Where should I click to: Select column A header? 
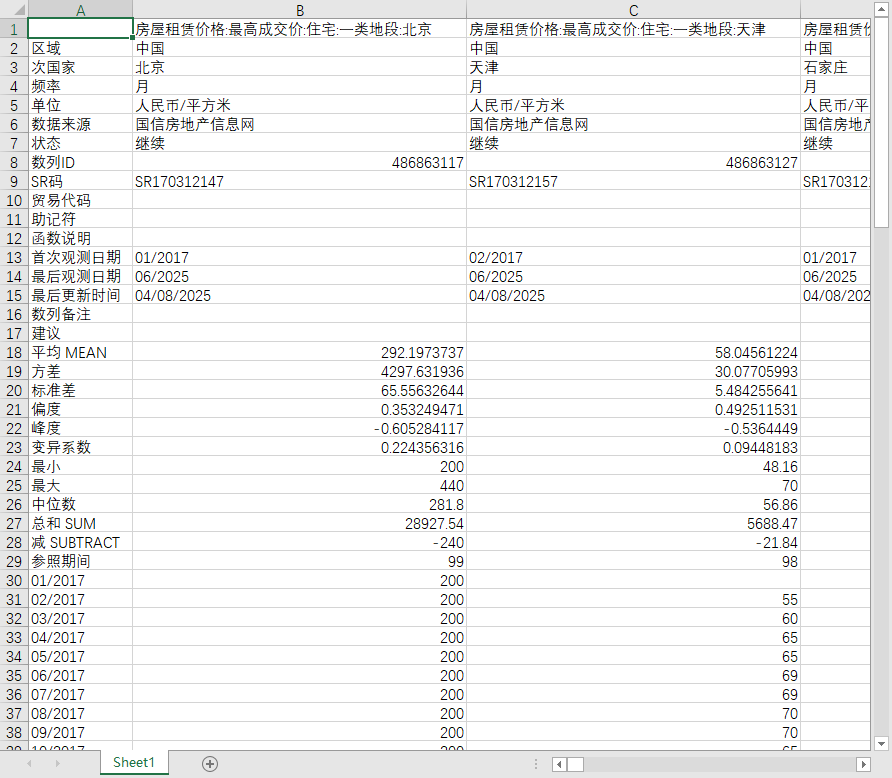click(x=80, y=10)
